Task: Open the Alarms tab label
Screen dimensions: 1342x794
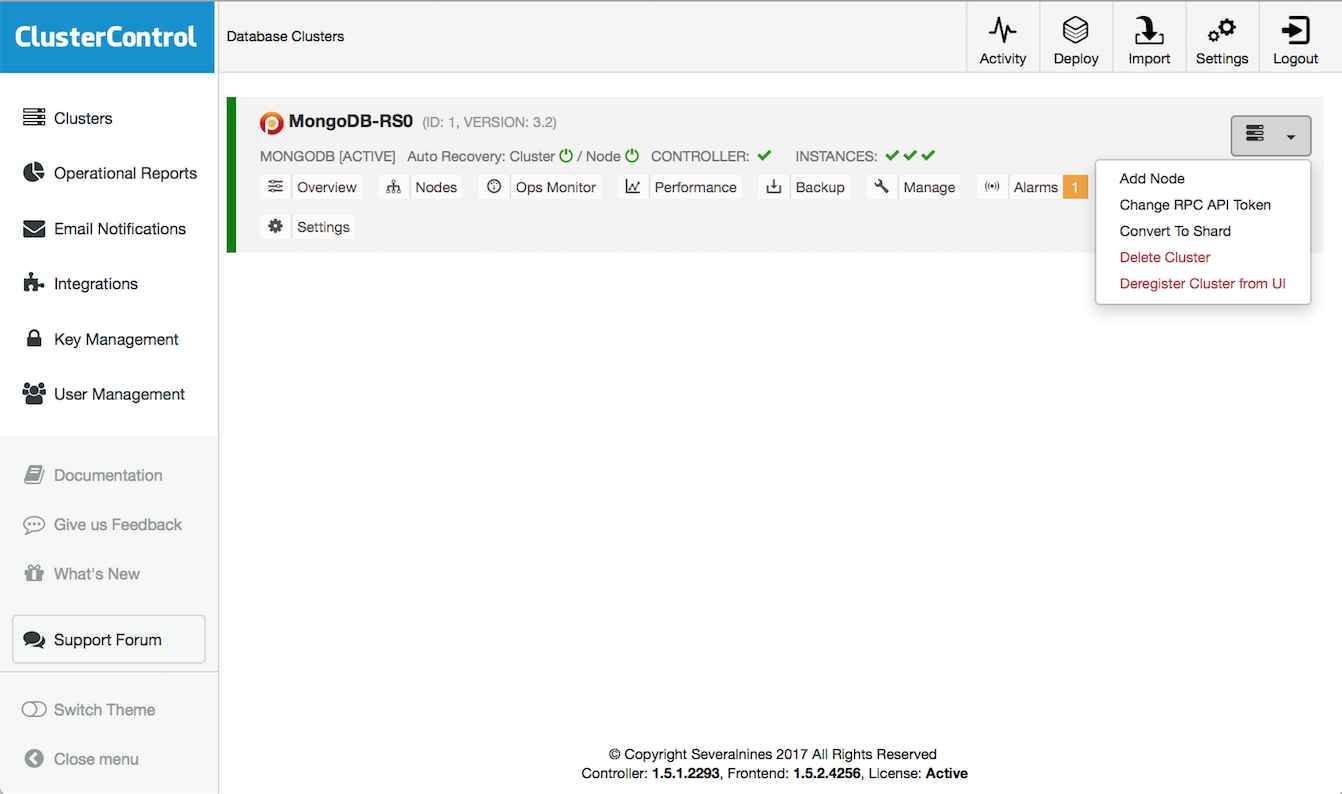Action: pos(1035,187)
